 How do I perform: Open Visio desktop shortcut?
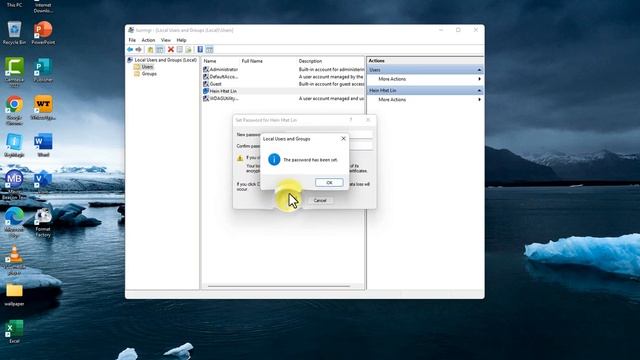(x=43, y=181)
